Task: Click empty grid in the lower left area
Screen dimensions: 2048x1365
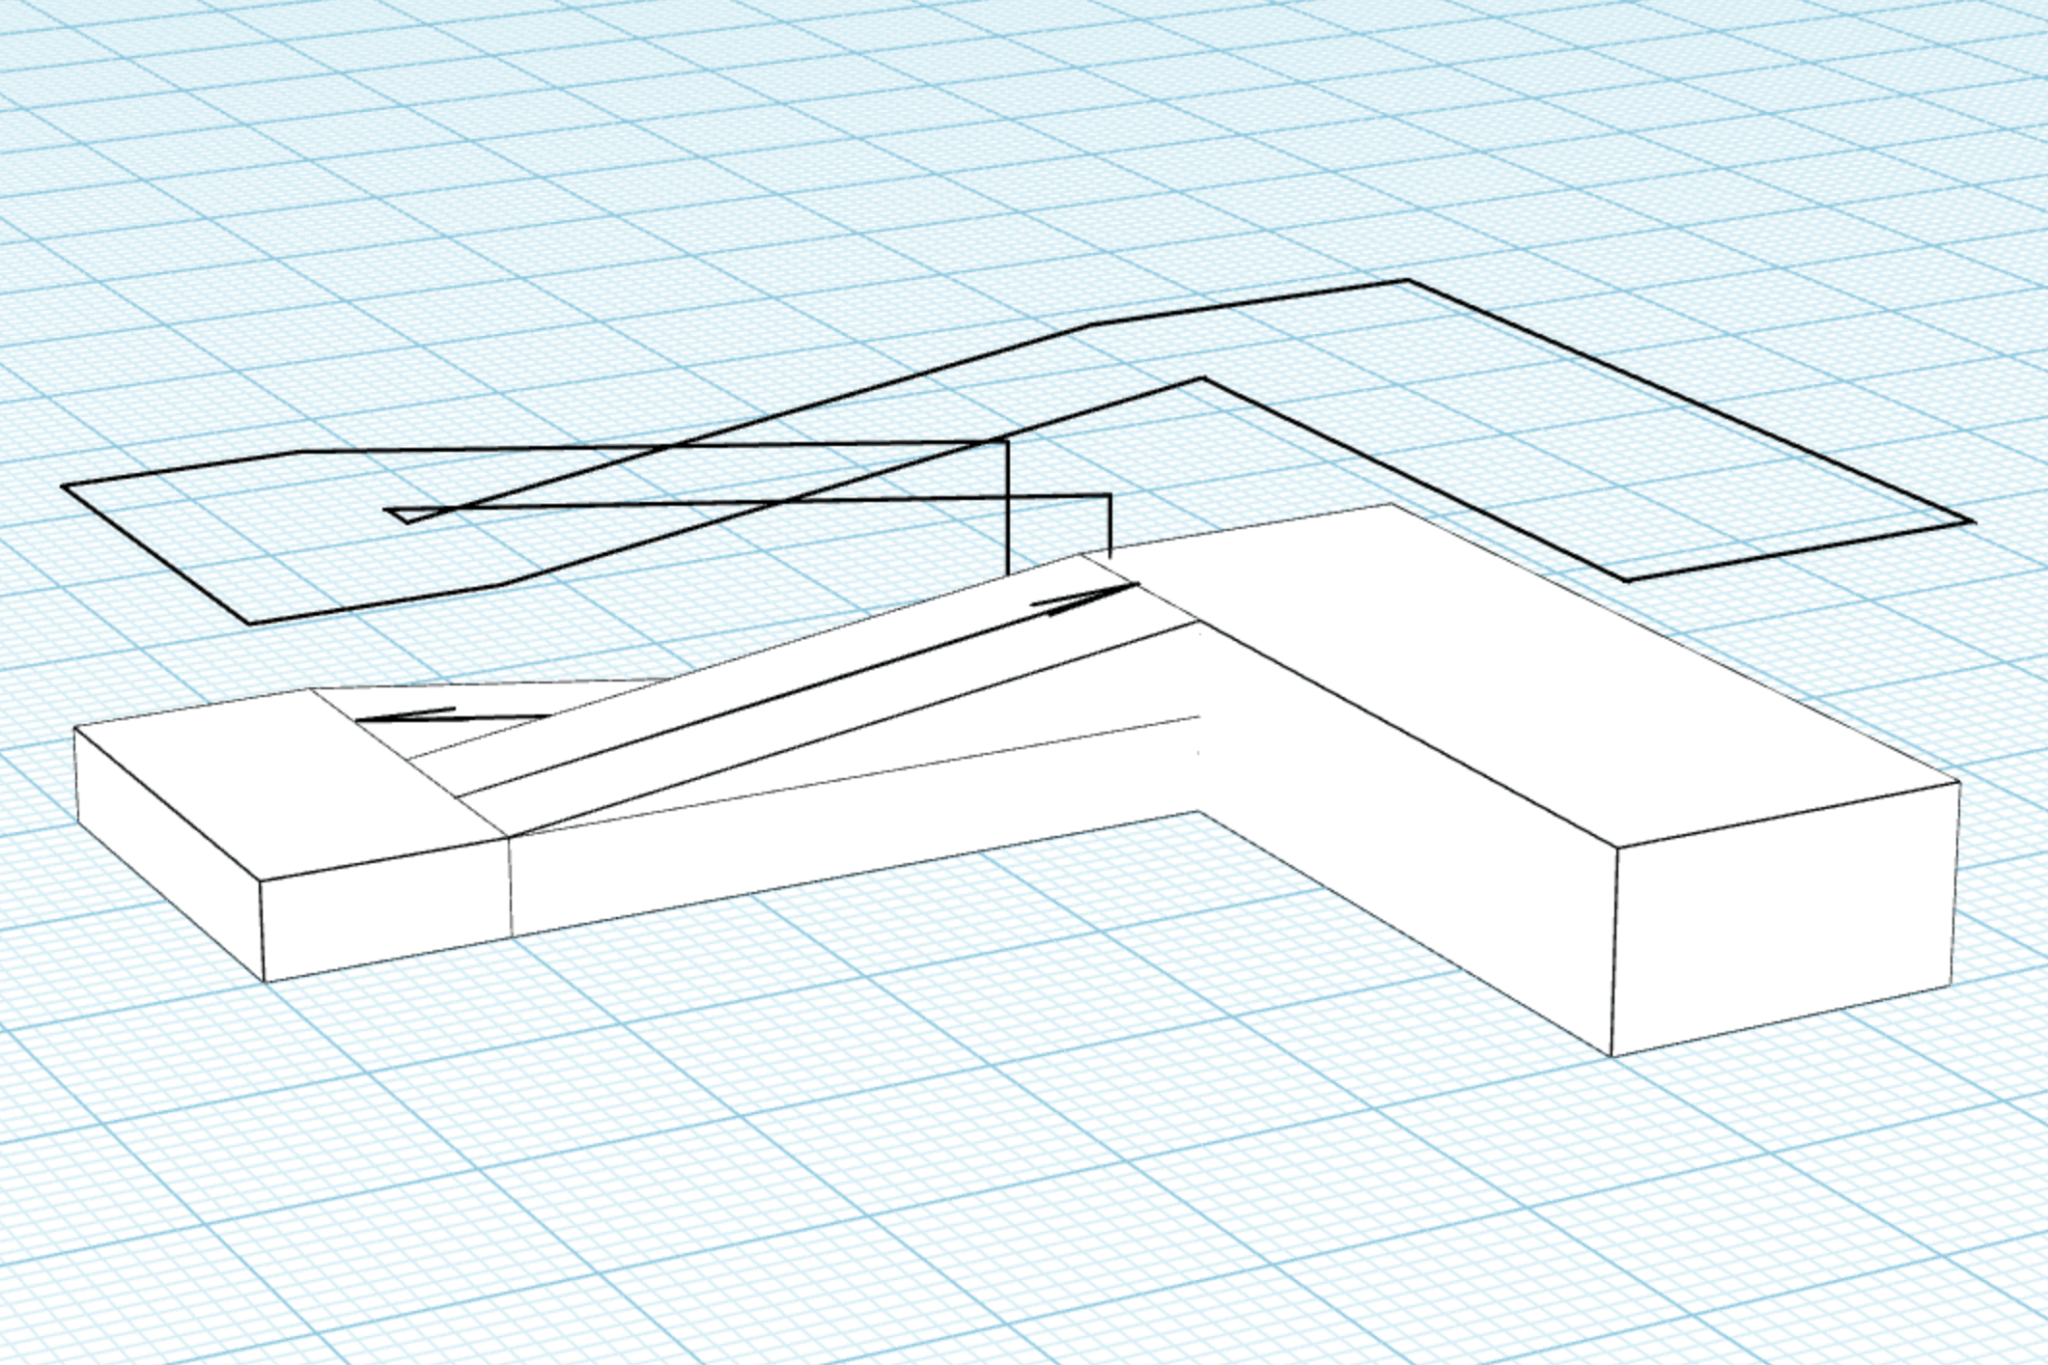Action: tap(300, 1200)
